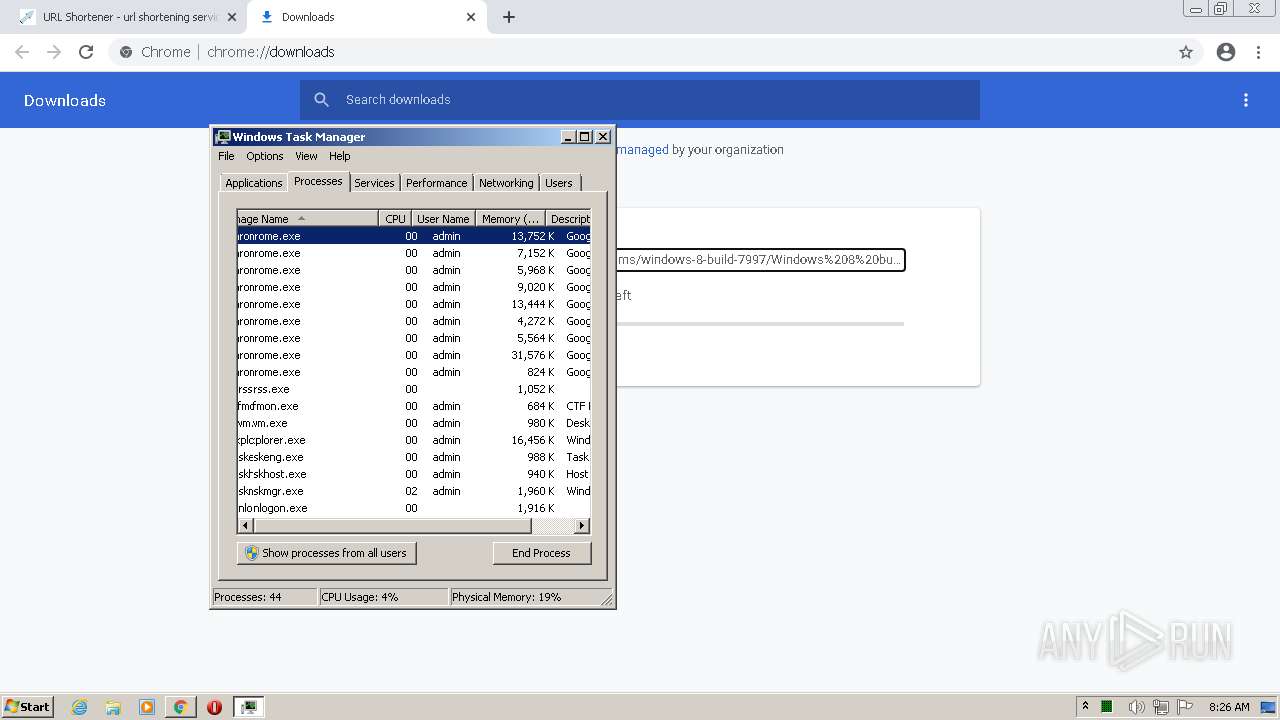The width and height of the screenshot is (1280, 720).
Task: Click the horizontal scrollbar thumb in process list
Action: coord(394,525)
